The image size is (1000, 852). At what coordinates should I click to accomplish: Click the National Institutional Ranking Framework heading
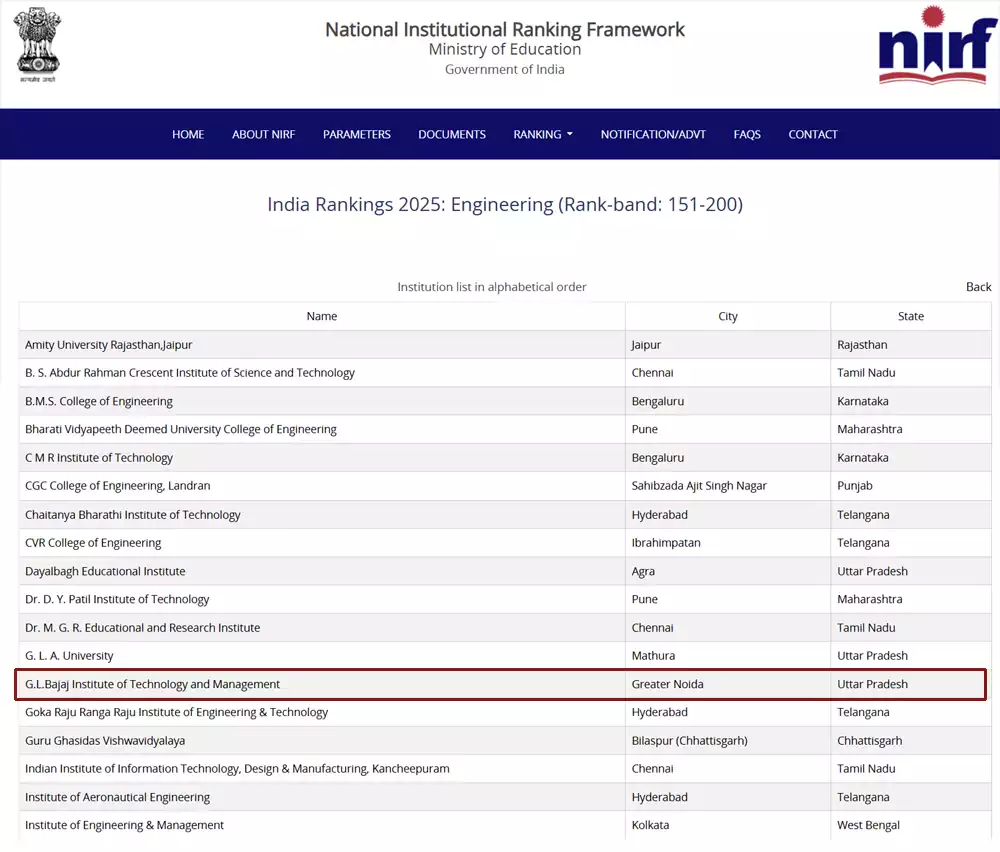505,29
